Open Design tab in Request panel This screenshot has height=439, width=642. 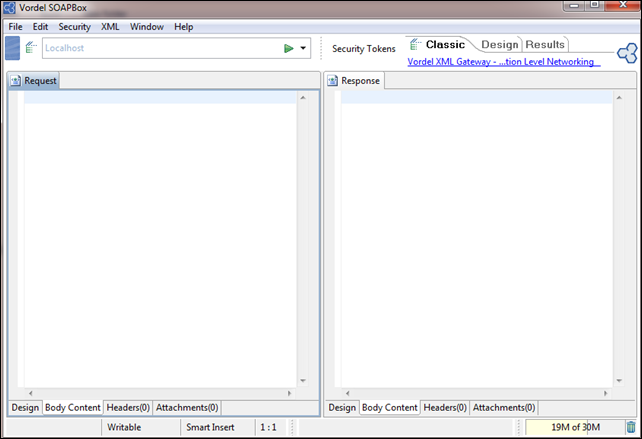pyautogui.click(x=25, y=407)
